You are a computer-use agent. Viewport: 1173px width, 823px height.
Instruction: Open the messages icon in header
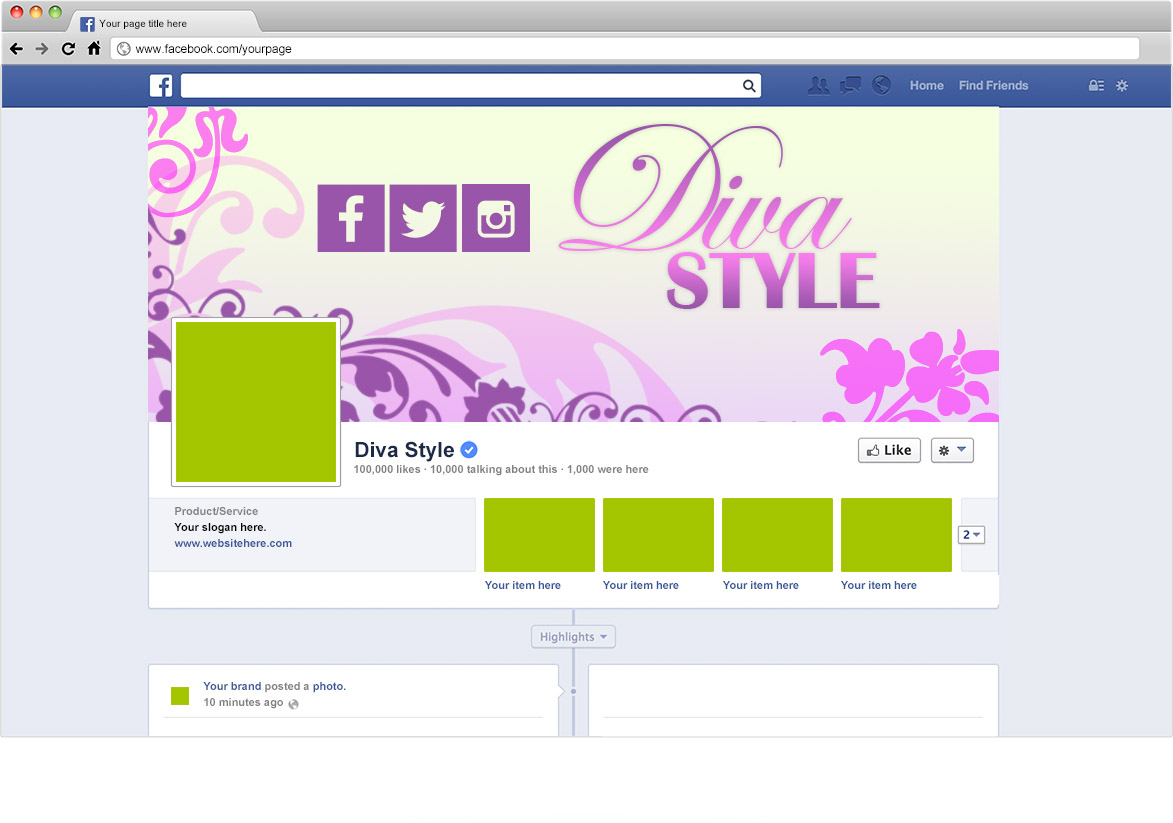point(850,86)
